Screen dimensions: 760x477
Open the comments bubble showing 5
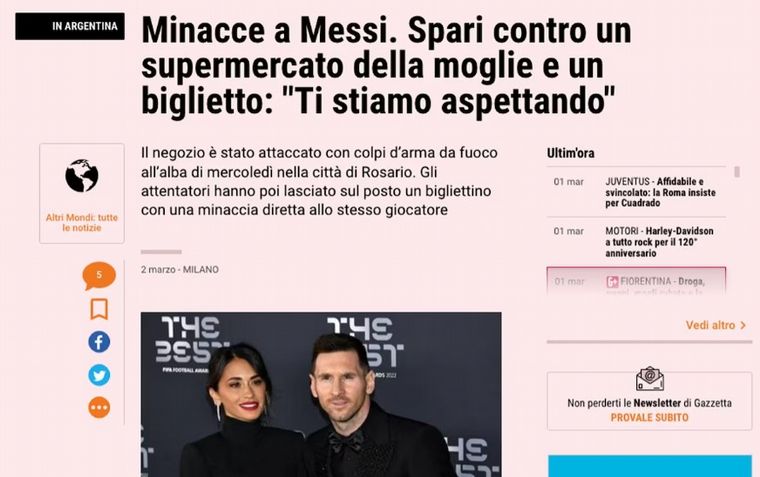[x=99, y=275]
